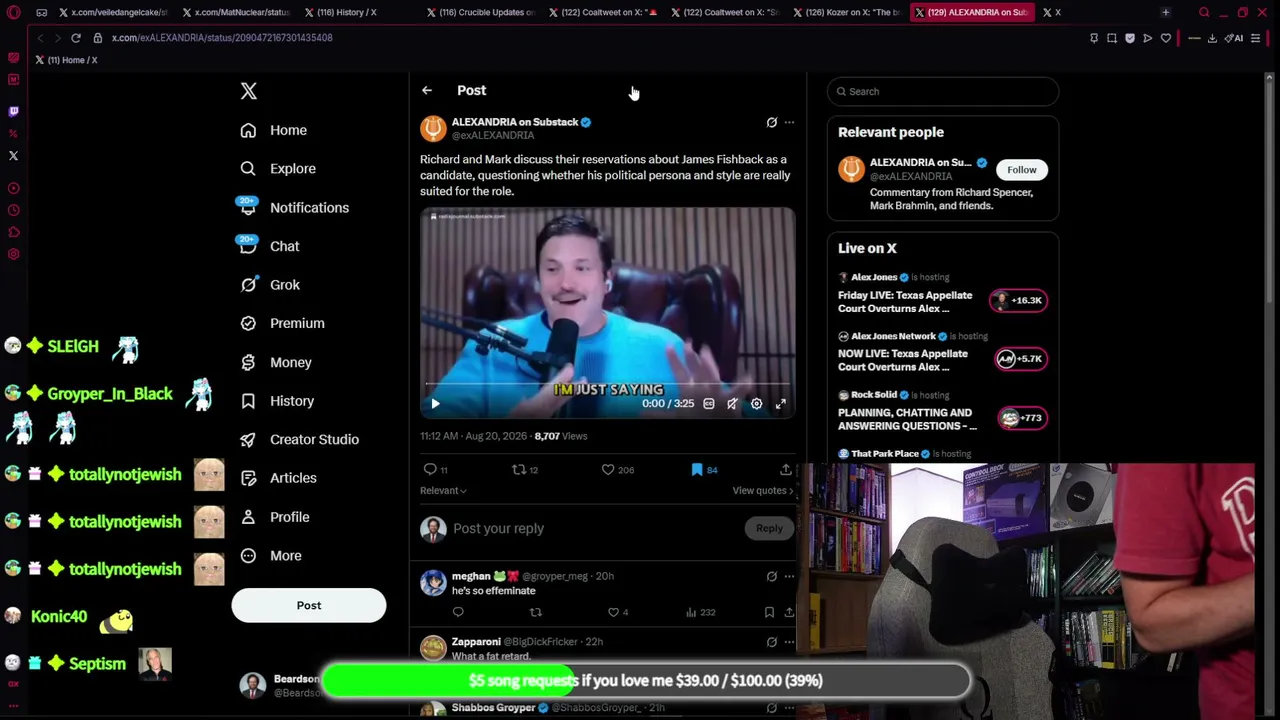This screenshot has height=720, width=1280.
Task: Open Creator Studio
Action: (299, 439)
